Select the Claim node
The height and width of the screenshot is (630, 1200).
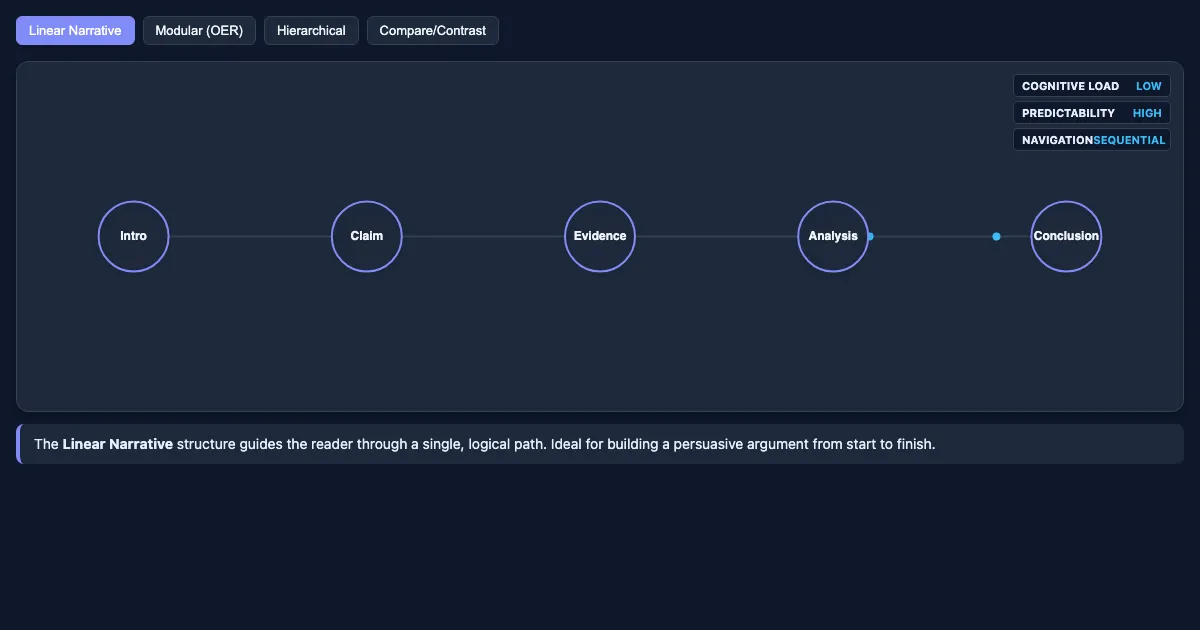(367, 236)
